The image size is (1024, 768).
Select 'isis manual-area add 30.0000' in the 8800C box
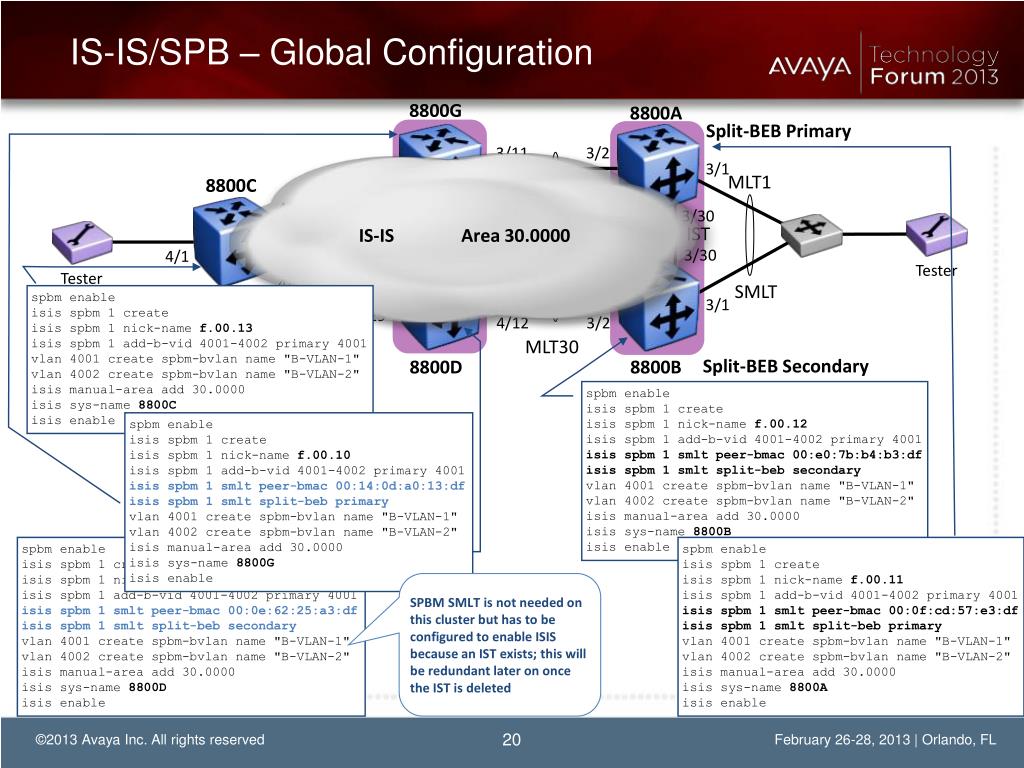click(138, 390)
